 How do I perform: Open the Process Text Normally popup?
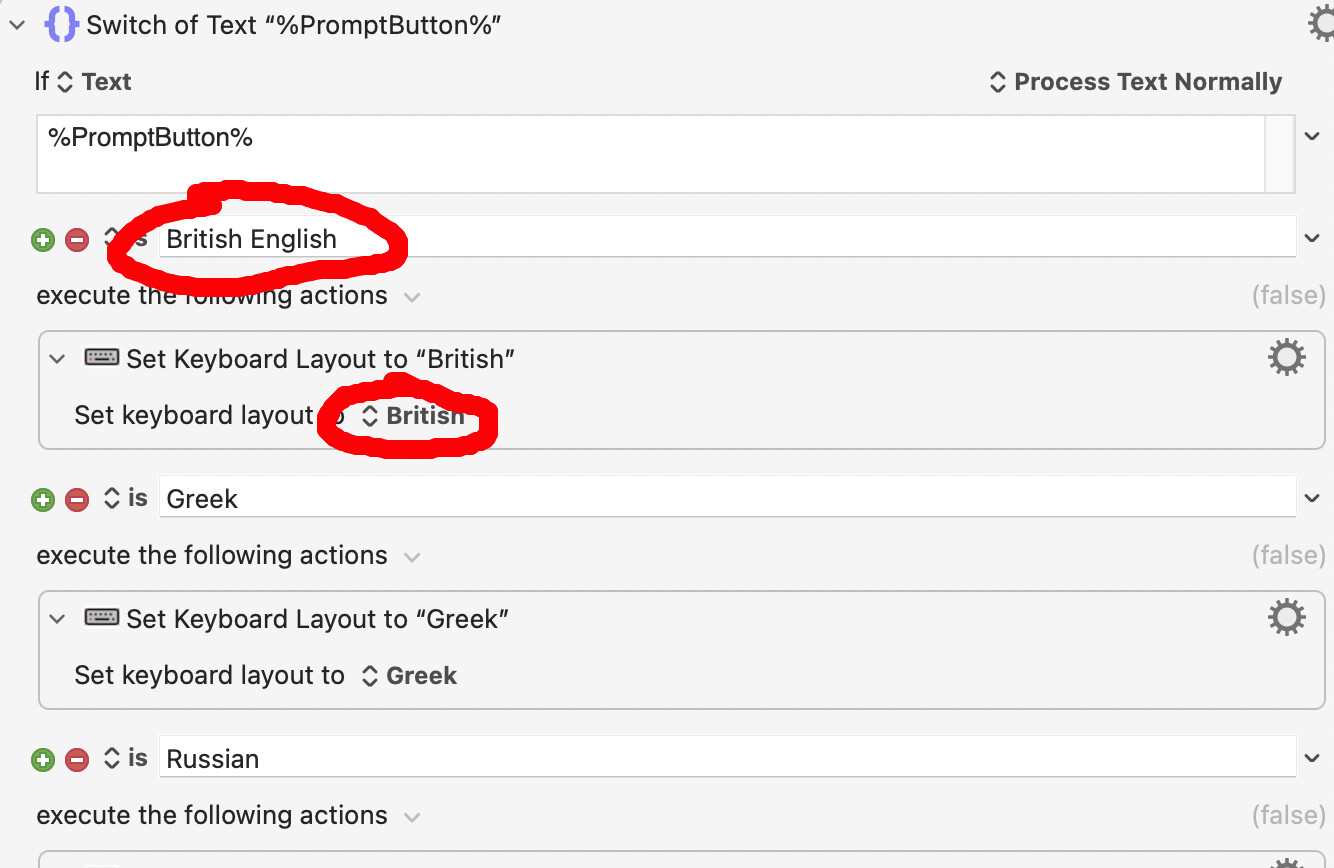tap(1135, 82)
